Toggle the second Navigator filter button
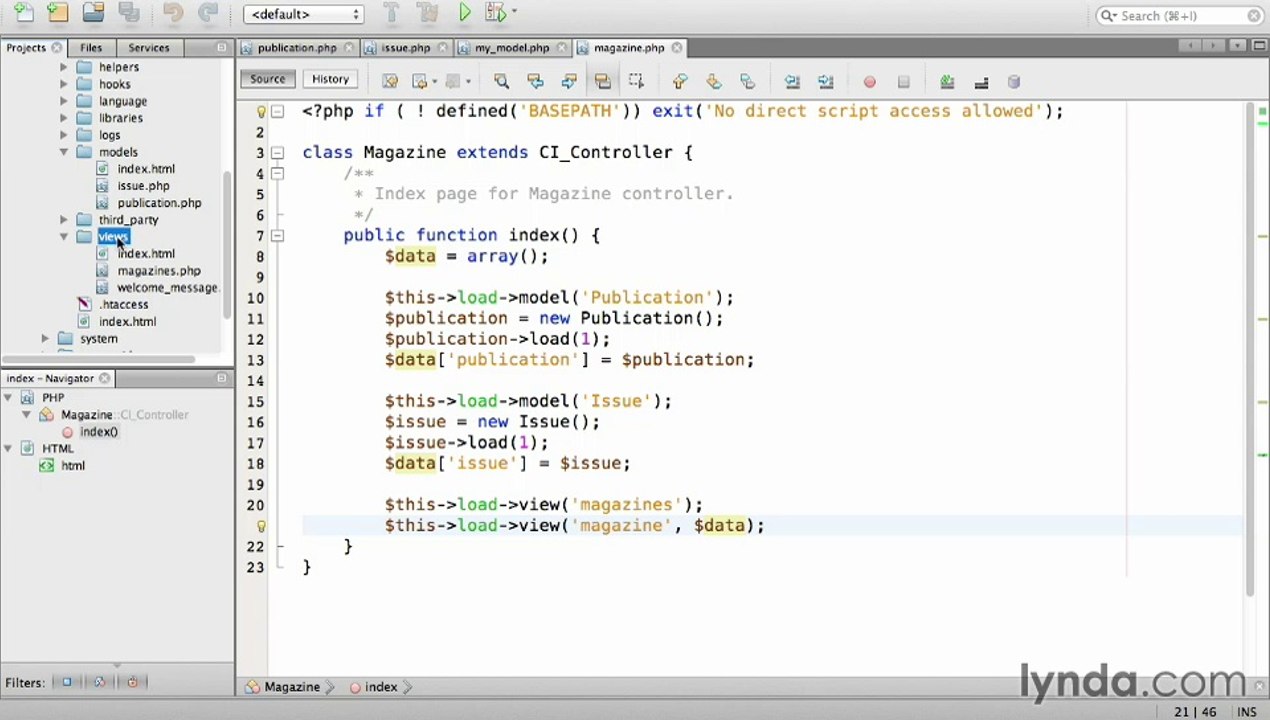The height and width of the screenshot is (720, 1270). (x=99, y=682)
